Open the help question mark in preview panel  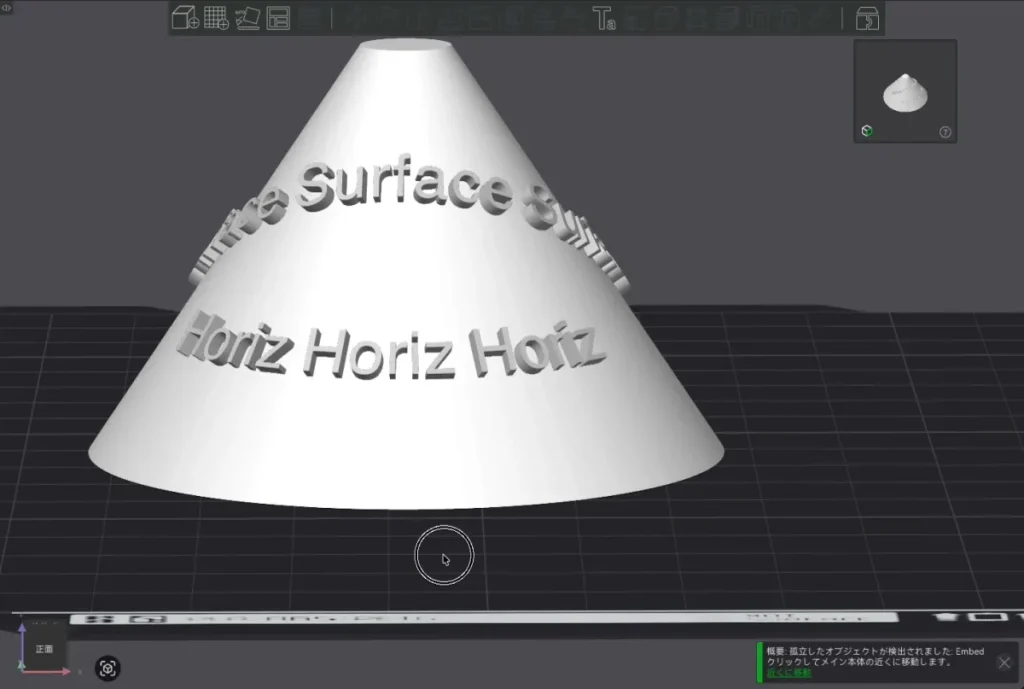click(945, 132)
